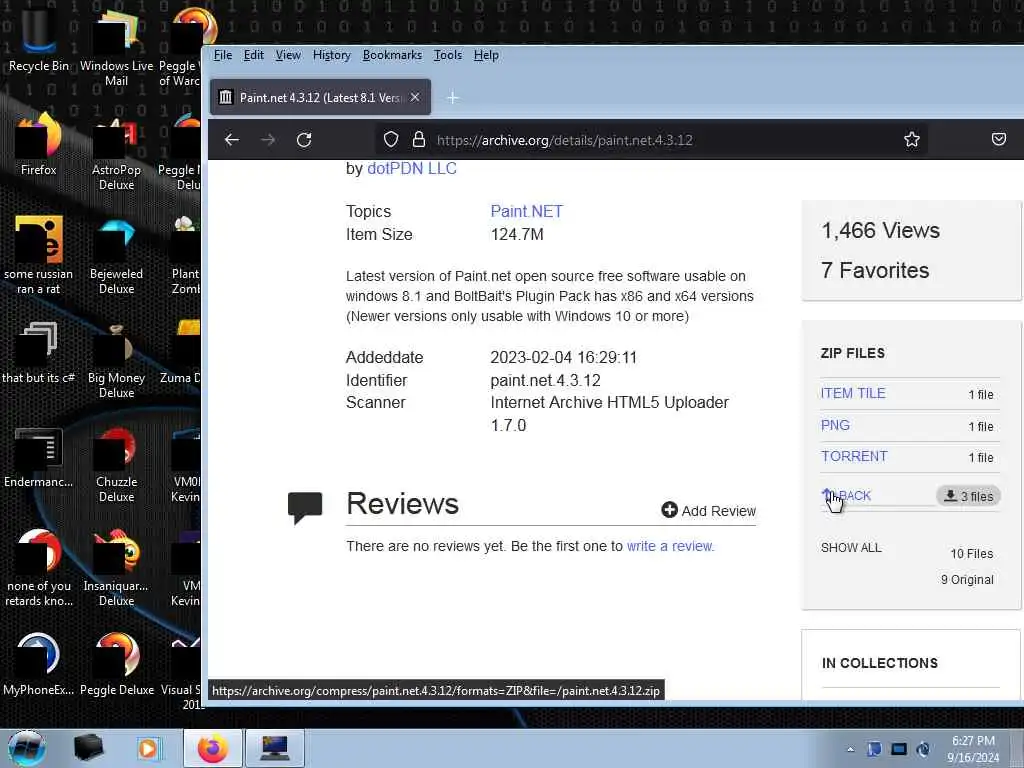1024x768 pixels.
Task: Select Peggle Deluxe desktop icon
Action: (116, 664)
